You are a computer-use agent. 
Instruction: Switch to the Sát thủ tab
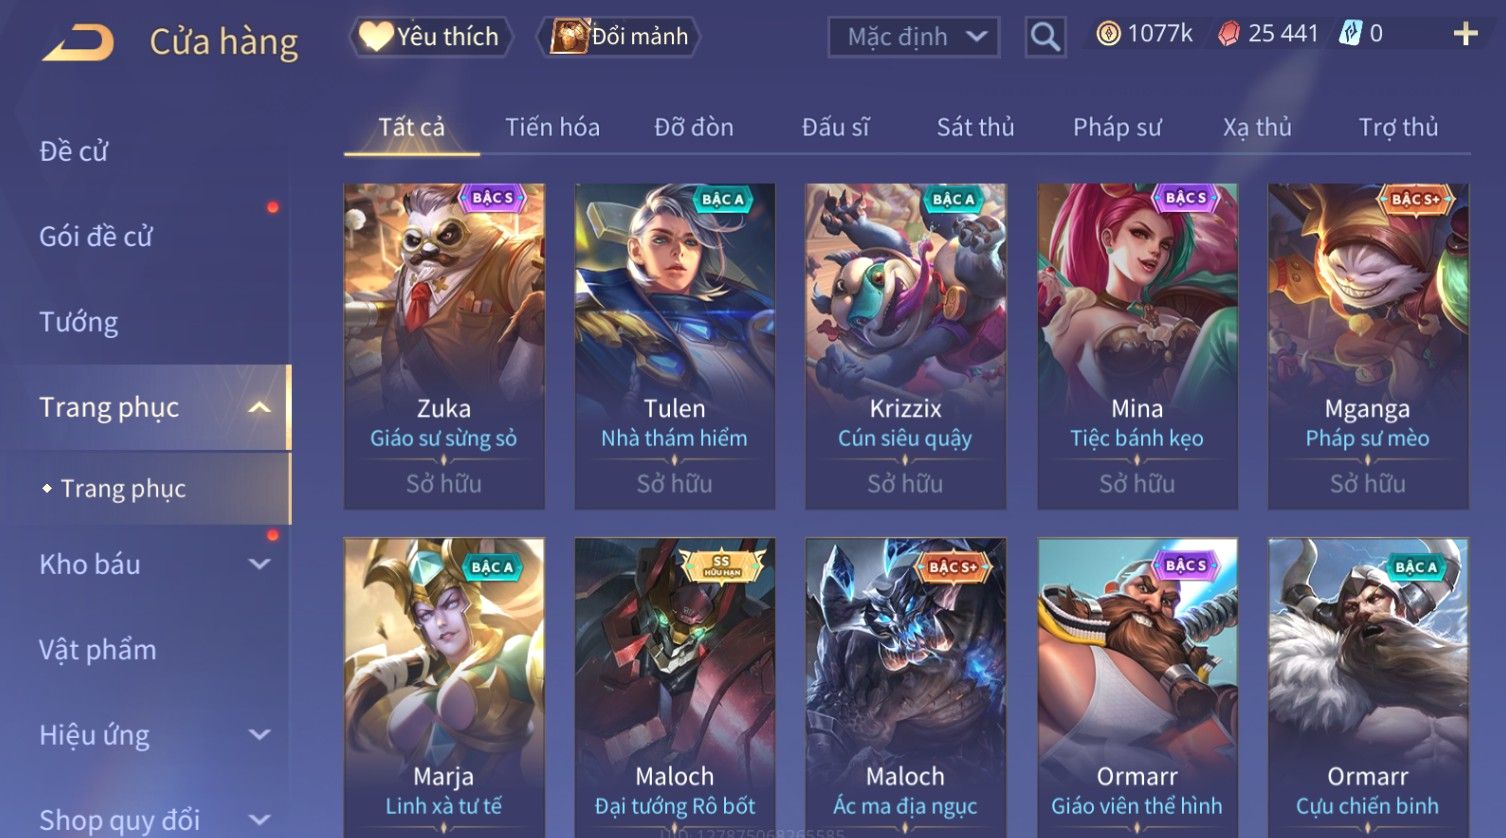(x=975, y=127)
